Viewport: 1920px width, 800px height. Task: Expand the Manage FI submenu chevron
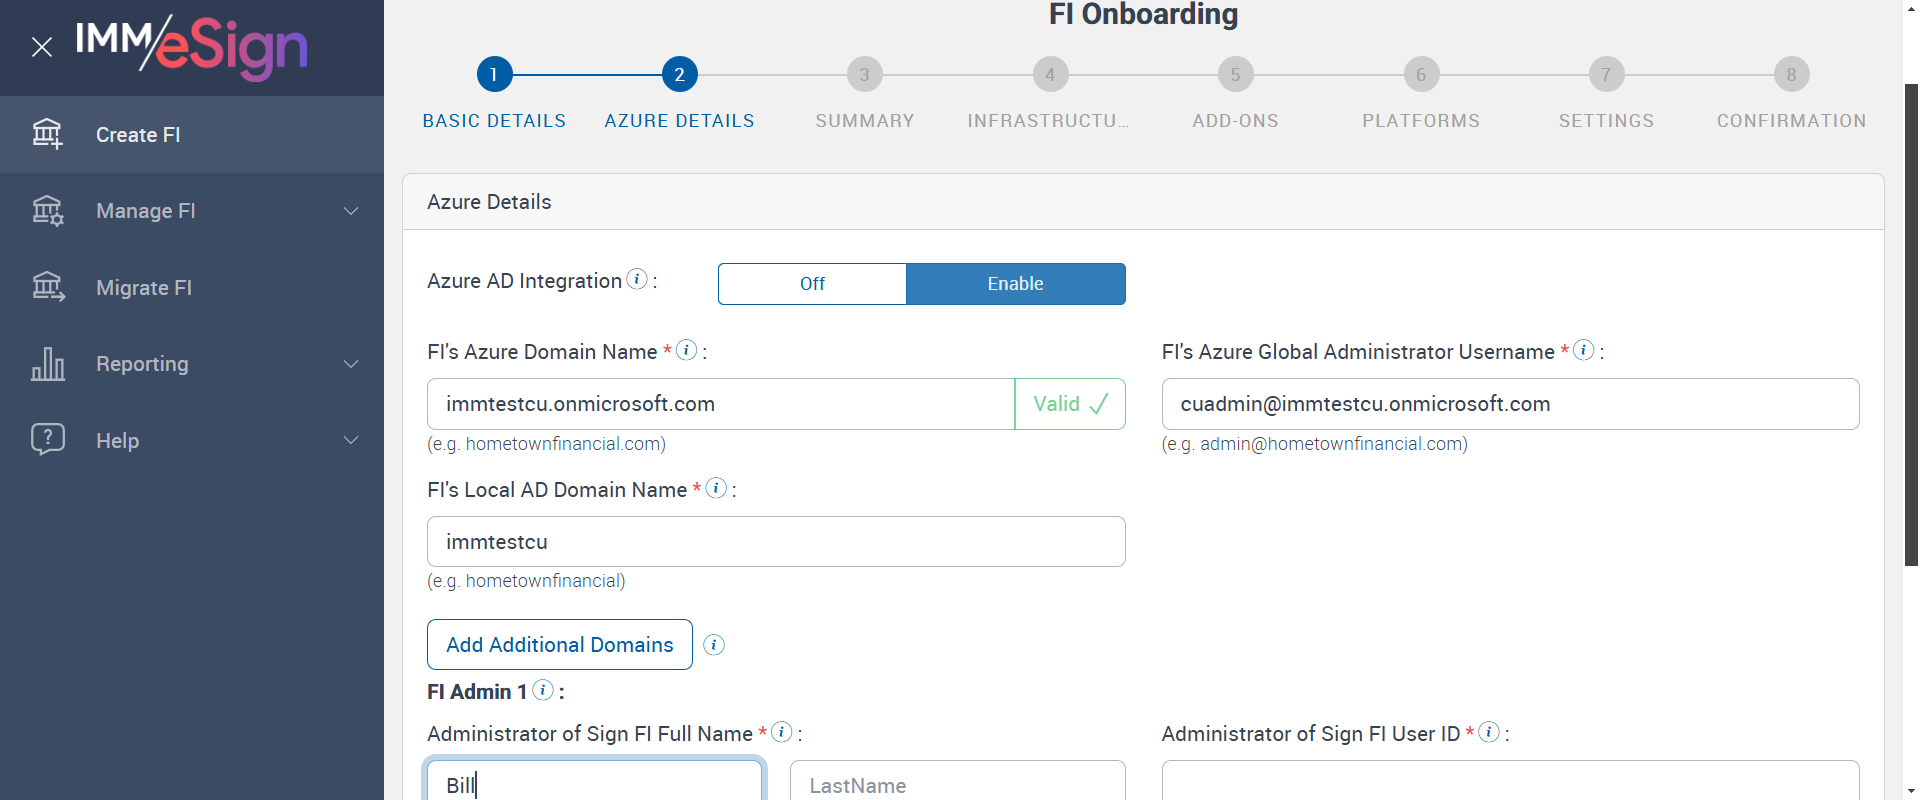point(351,211)
